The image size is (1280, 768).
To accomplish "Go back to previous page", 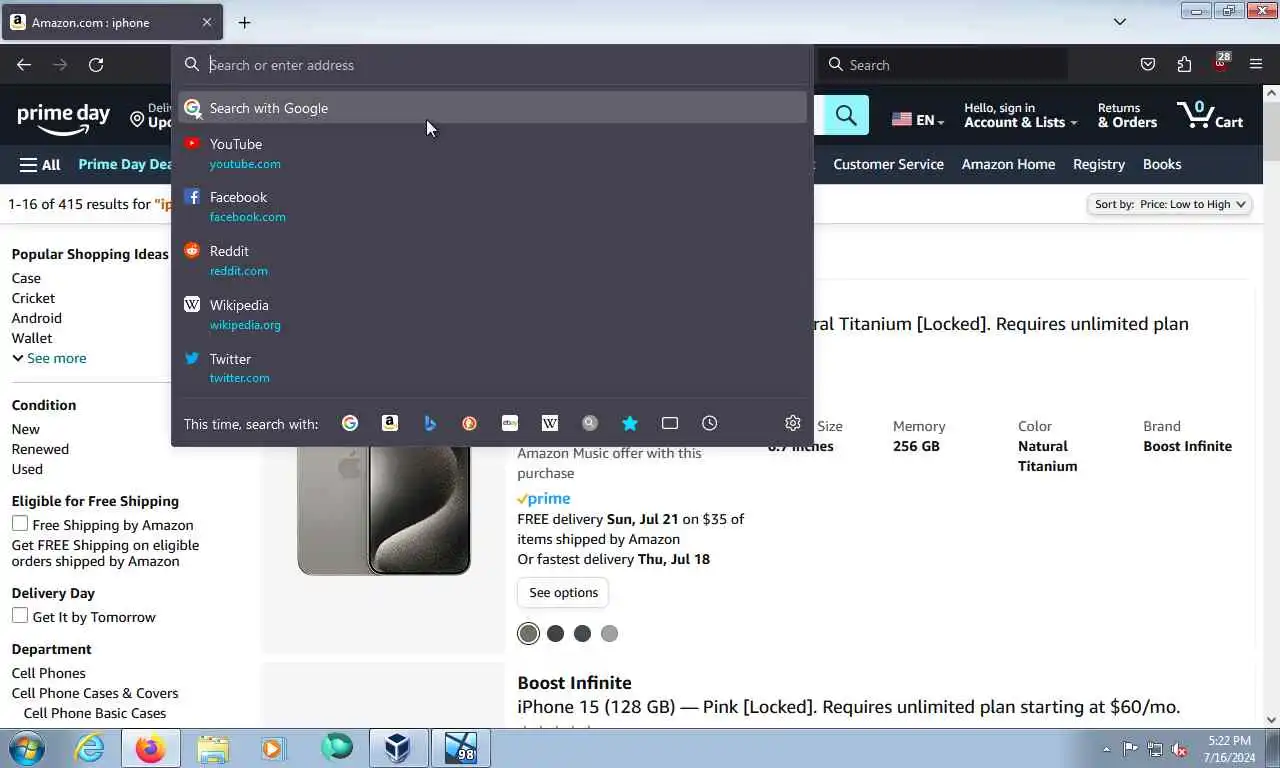I will [24, 64].
